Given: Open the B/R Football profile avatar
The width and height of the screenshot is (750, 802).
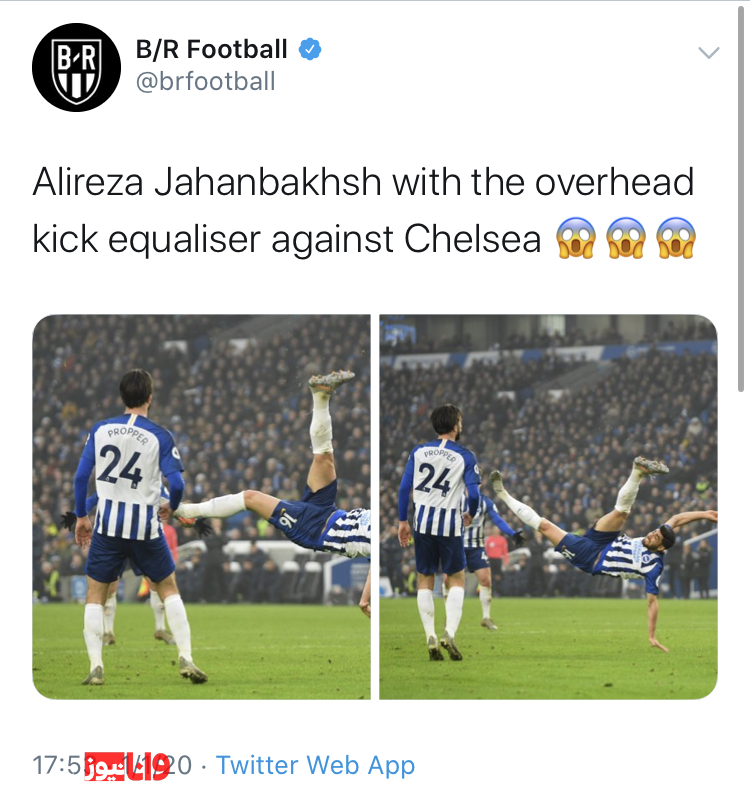Looking at the screenshot, I should pyautogui.click(x=76, y=67).
